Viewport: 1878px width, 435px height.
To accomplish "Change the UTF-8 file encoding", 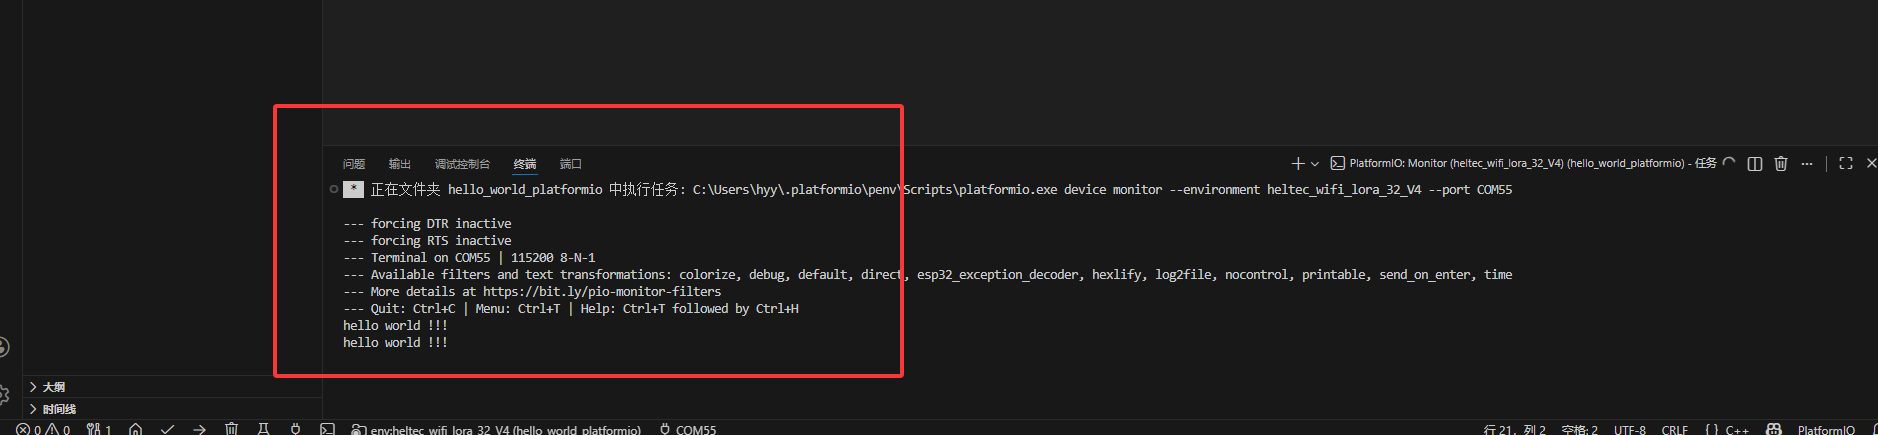I will 1629,430.
